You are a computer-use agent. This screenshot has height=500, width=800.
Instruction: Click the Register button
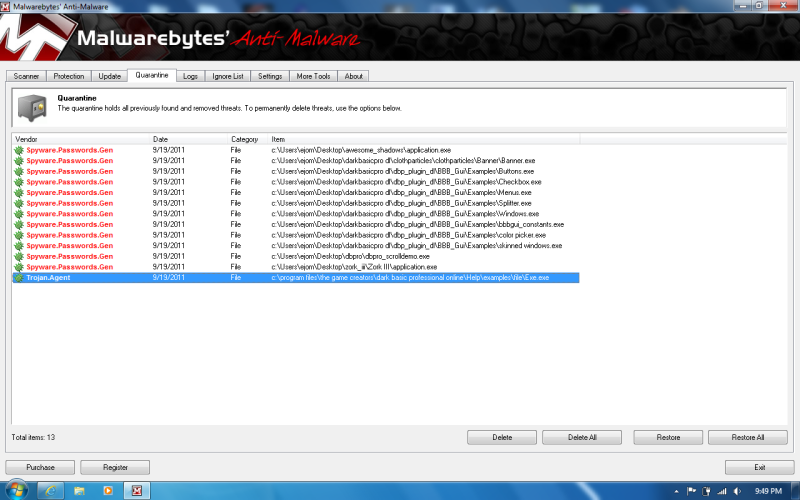(x=115, y=467)
